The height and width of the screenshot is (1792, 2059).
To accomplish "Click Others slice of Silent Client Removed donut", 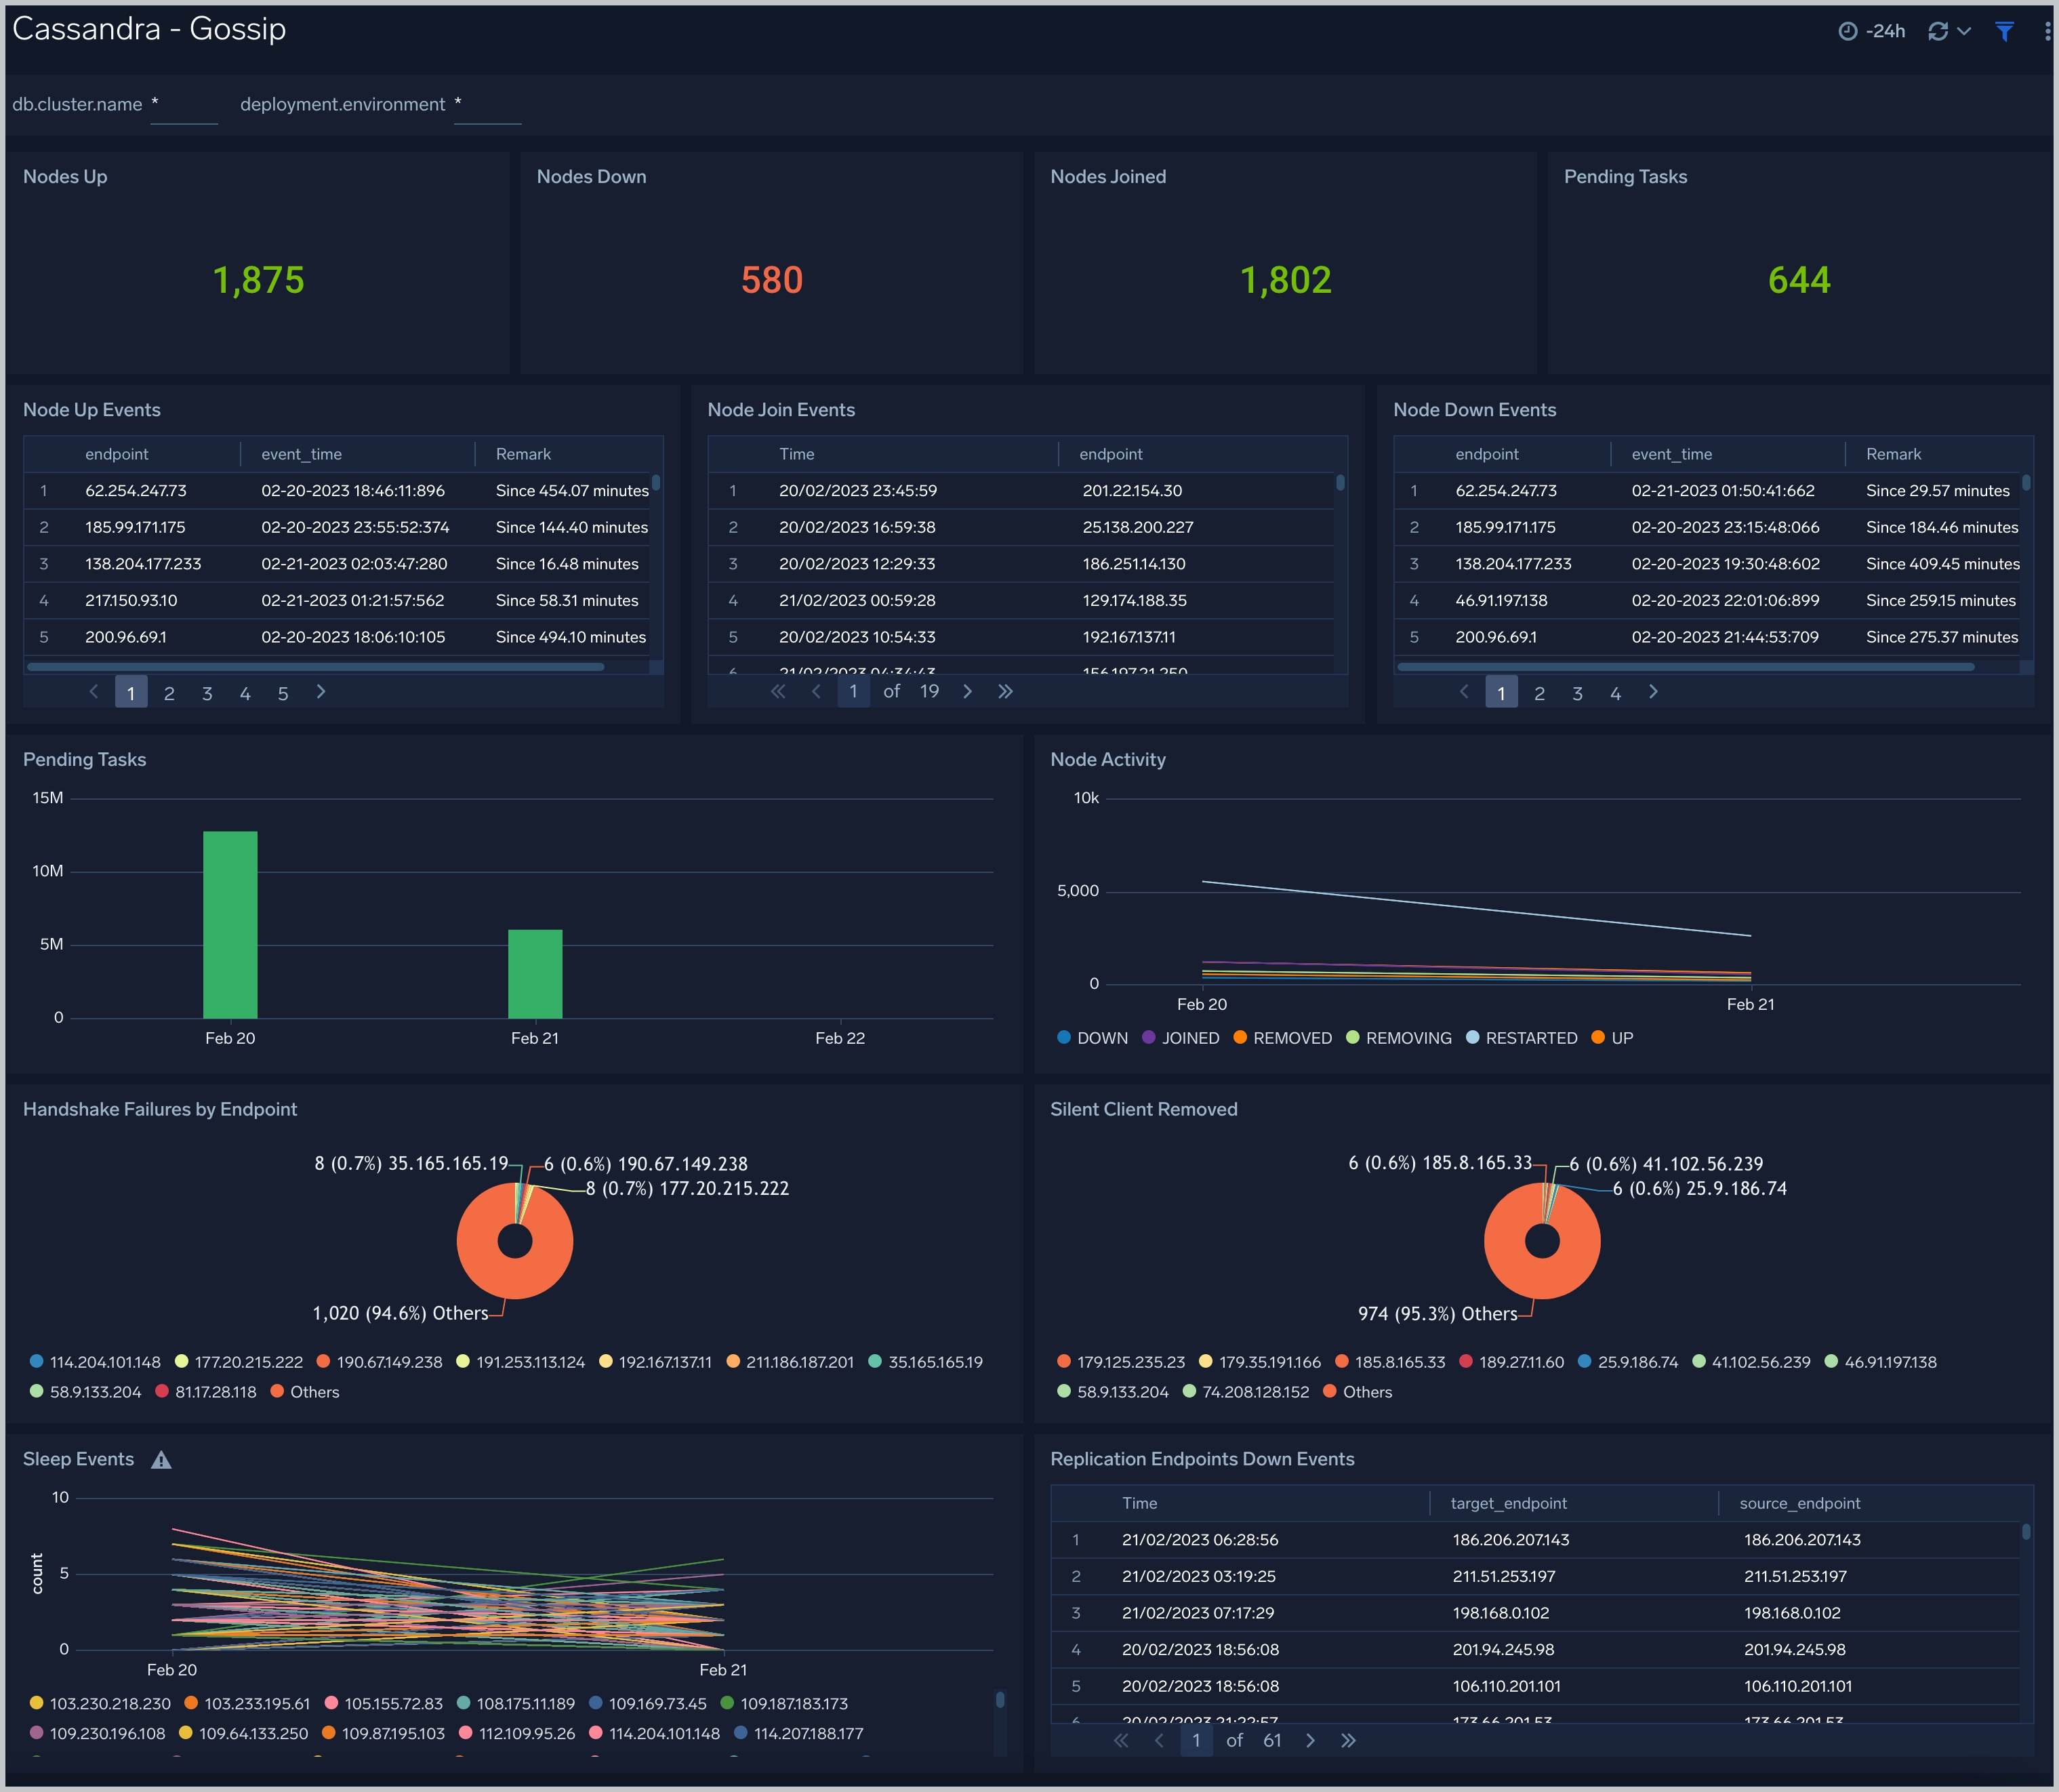I will point(1542,1278).
